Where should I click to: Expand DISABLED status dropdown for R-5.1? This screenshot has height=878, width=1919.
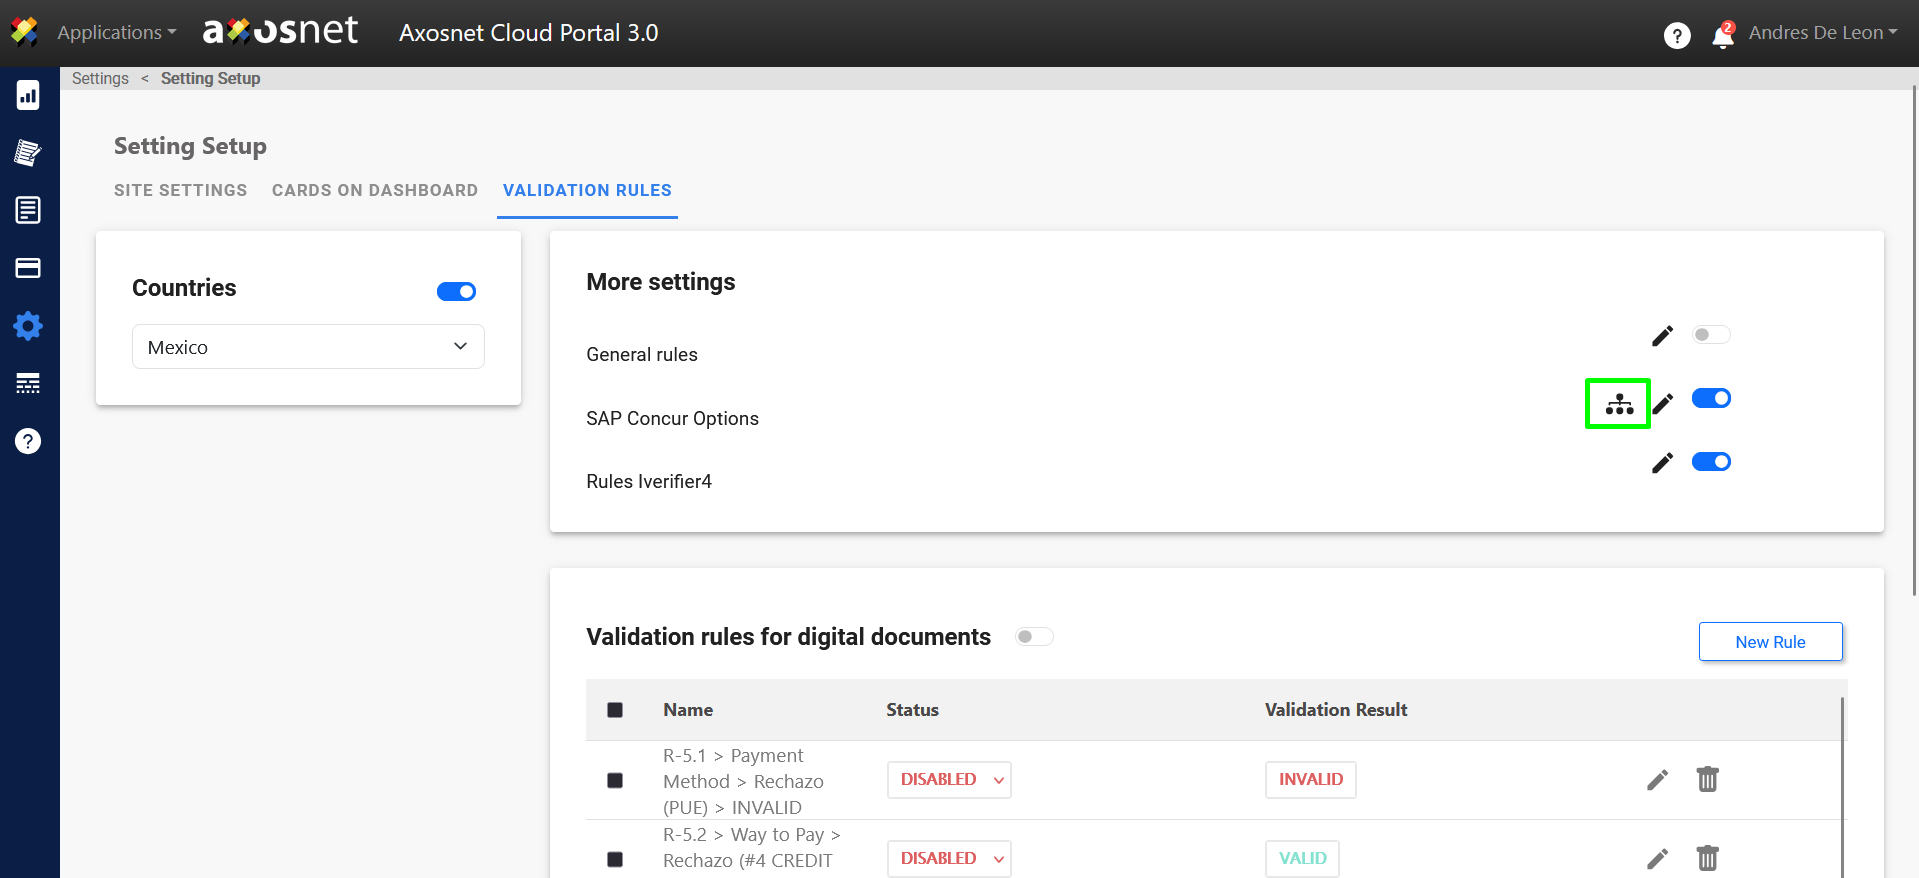(948, 780)
